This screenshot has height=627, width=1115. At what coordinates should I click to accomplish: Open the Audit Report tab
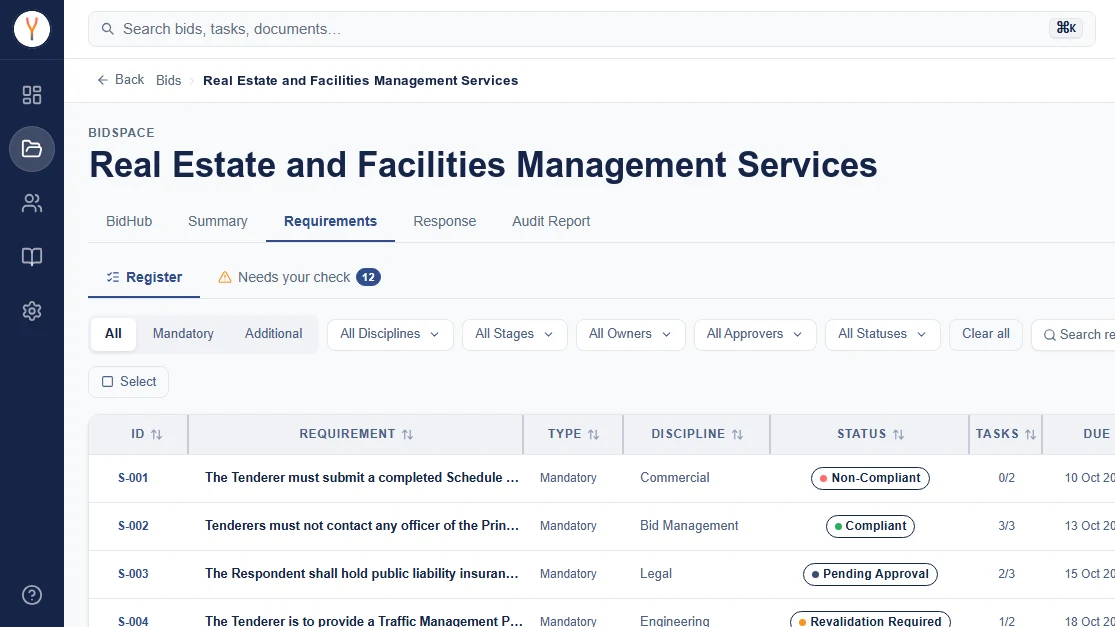coord(551,221)
